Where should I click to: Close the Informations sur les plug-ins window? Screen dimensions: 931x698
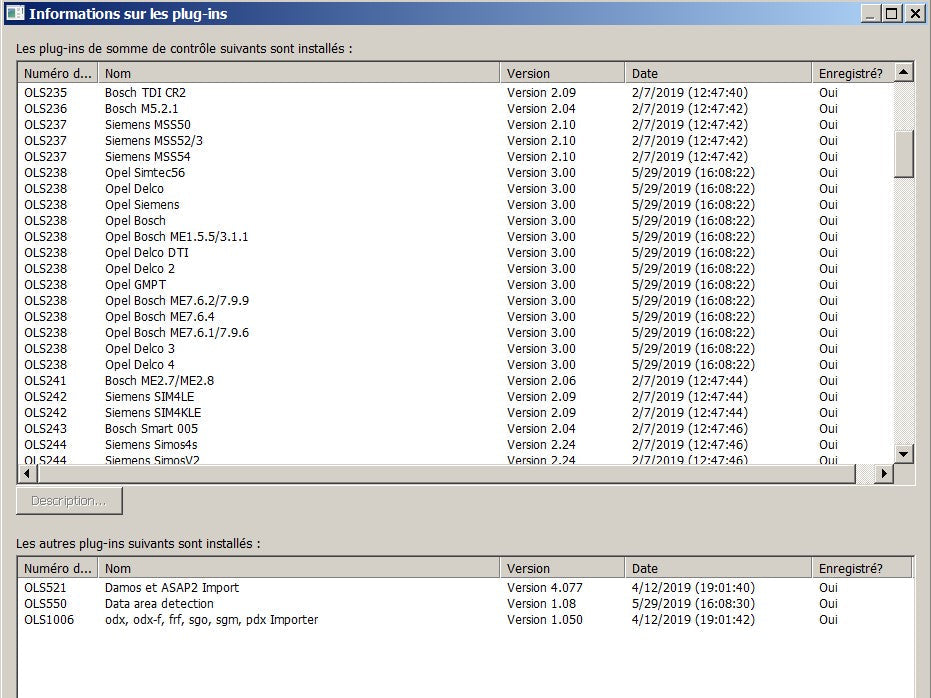pos(915,13)
